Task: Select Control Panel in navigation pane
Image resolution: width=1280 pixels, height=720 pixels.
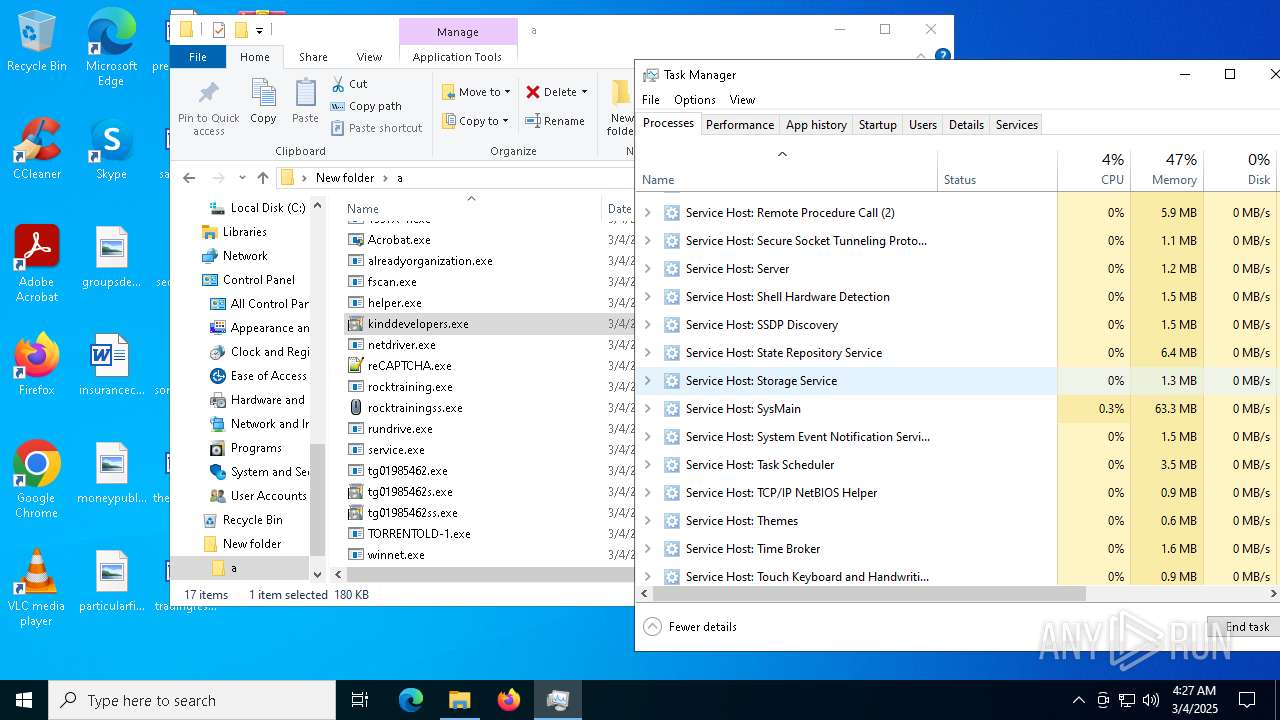Action: (258, 280)
